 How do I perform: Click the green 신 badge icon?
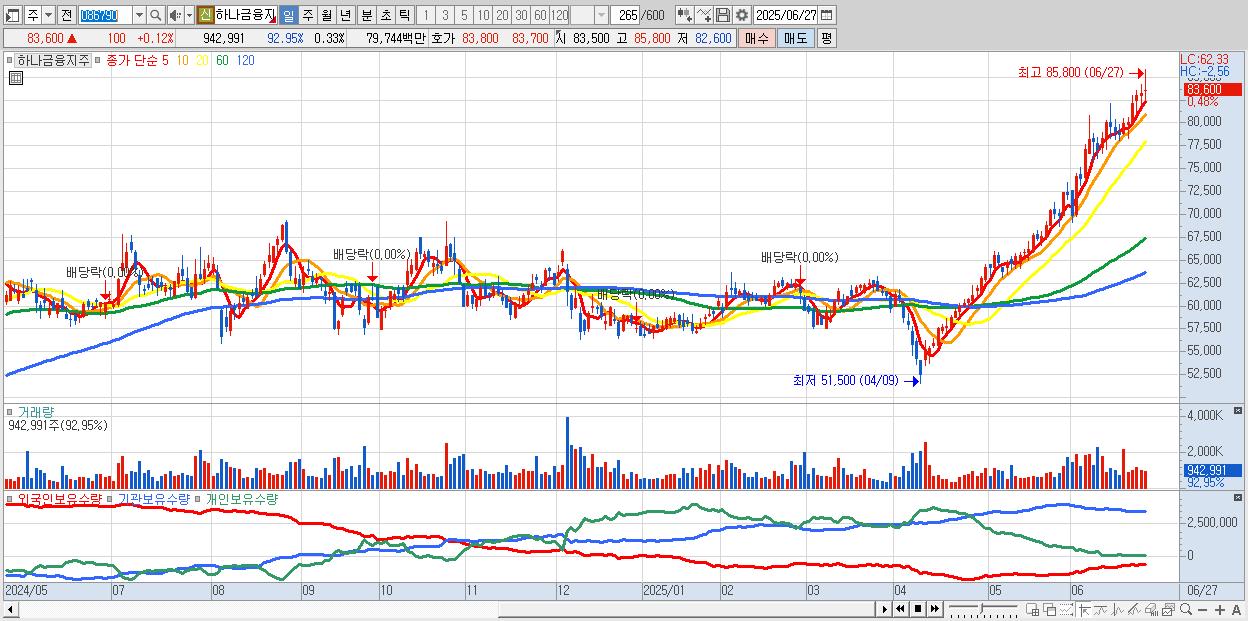click(204, 15)
